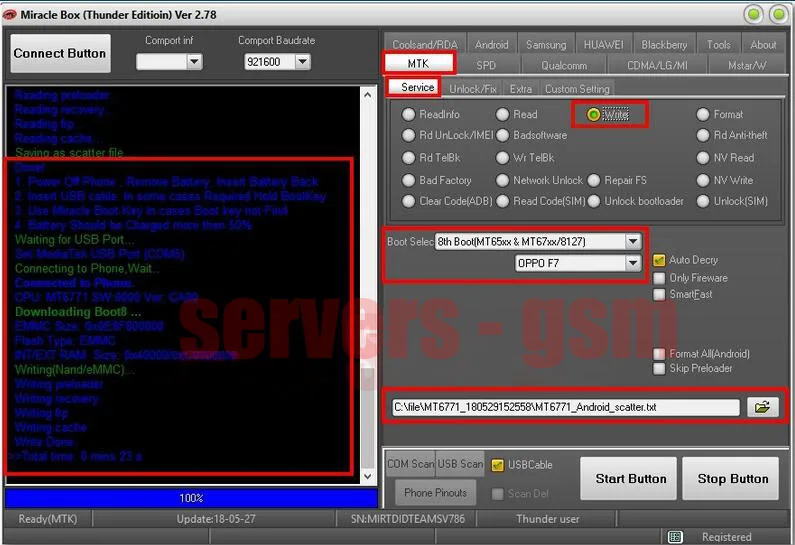Select Rd UnLock/IMEI radio option
The height and width of the screenshot is (545, 795).
[x=409, y=135]
